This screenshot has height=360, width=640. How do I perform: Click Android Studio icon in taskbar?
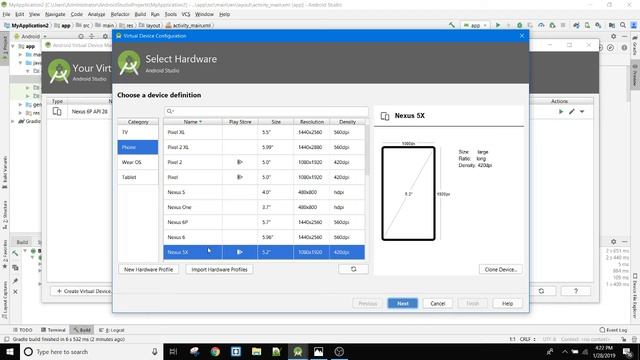(298, 351)
